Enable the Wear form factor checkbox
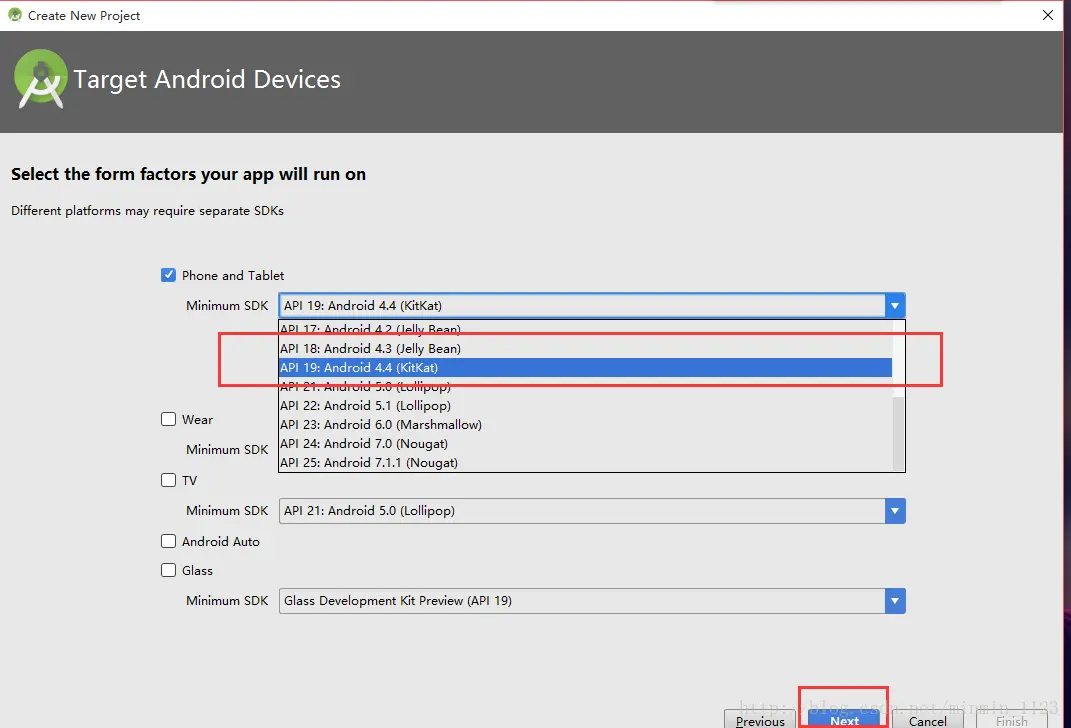This screenshot has width=1071, height=728. click(x=169, y=419)
